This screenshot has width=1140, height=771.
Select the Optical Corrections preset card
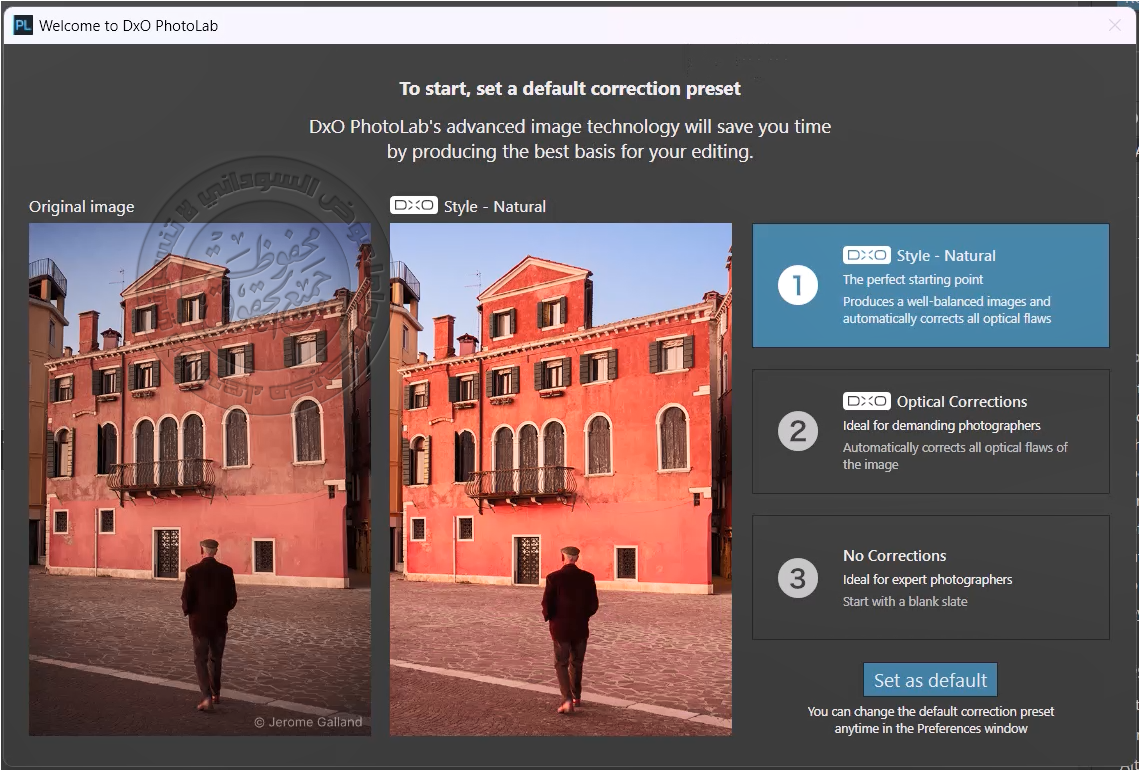(x=931, y=431)
